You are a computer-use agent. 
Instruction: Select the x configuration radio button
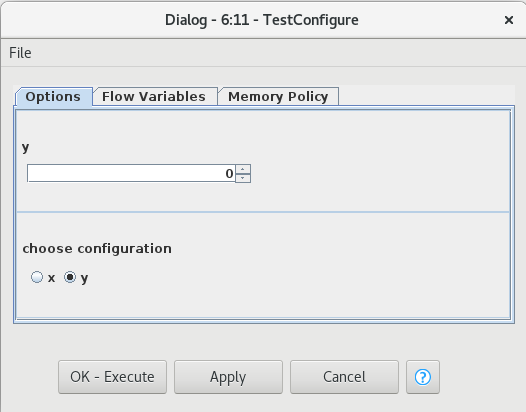(37, 277)
